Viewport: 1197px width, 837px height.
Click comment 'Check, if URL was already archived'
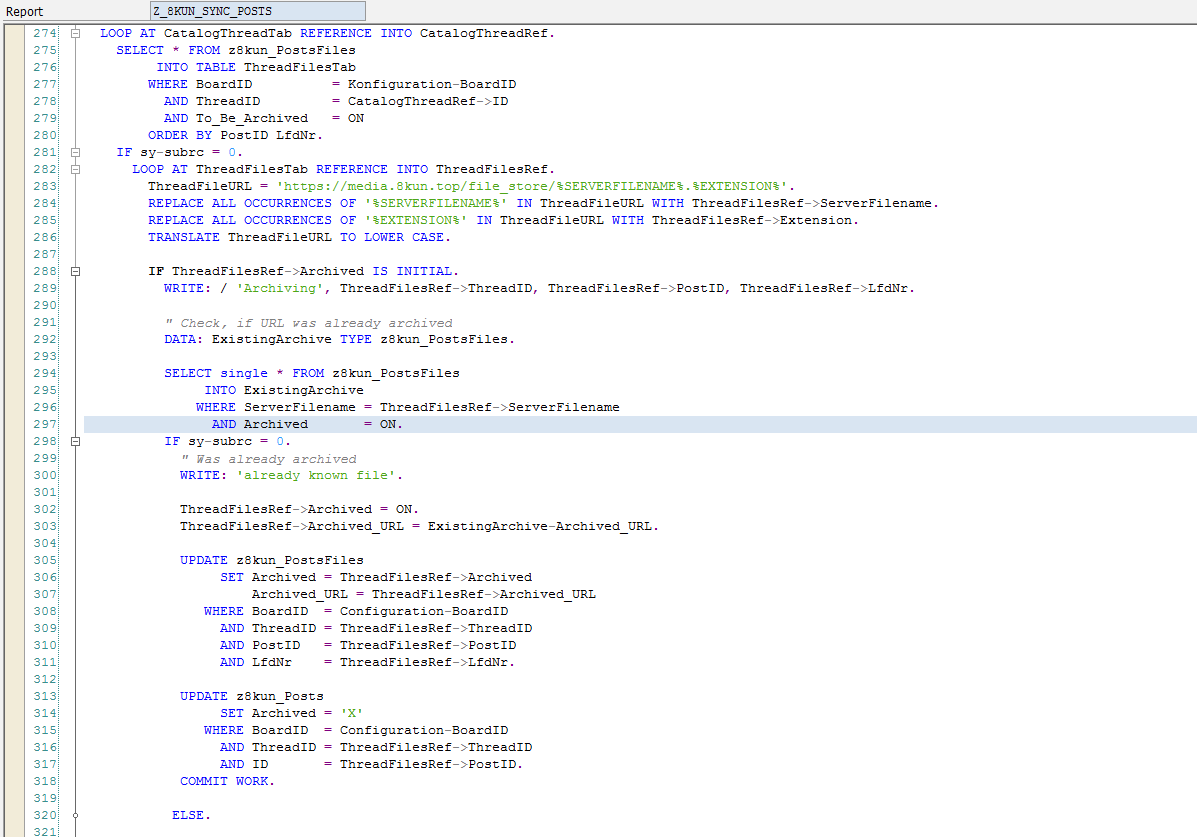click(x=308, y=323)
